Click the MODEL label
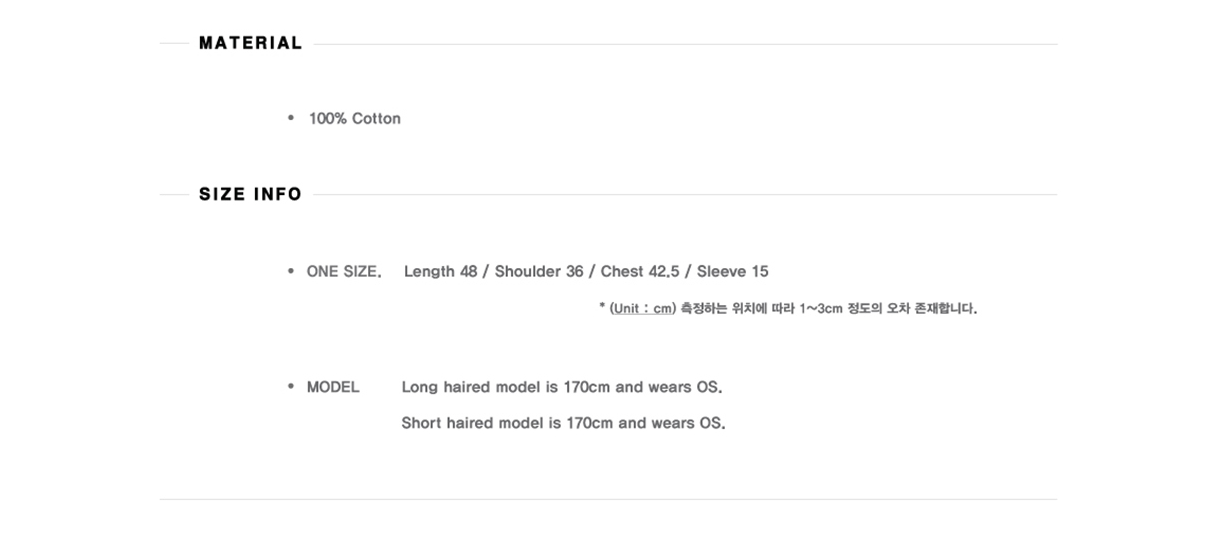The height and width of the screenshot is (538, 1214). tap(333, 387)
